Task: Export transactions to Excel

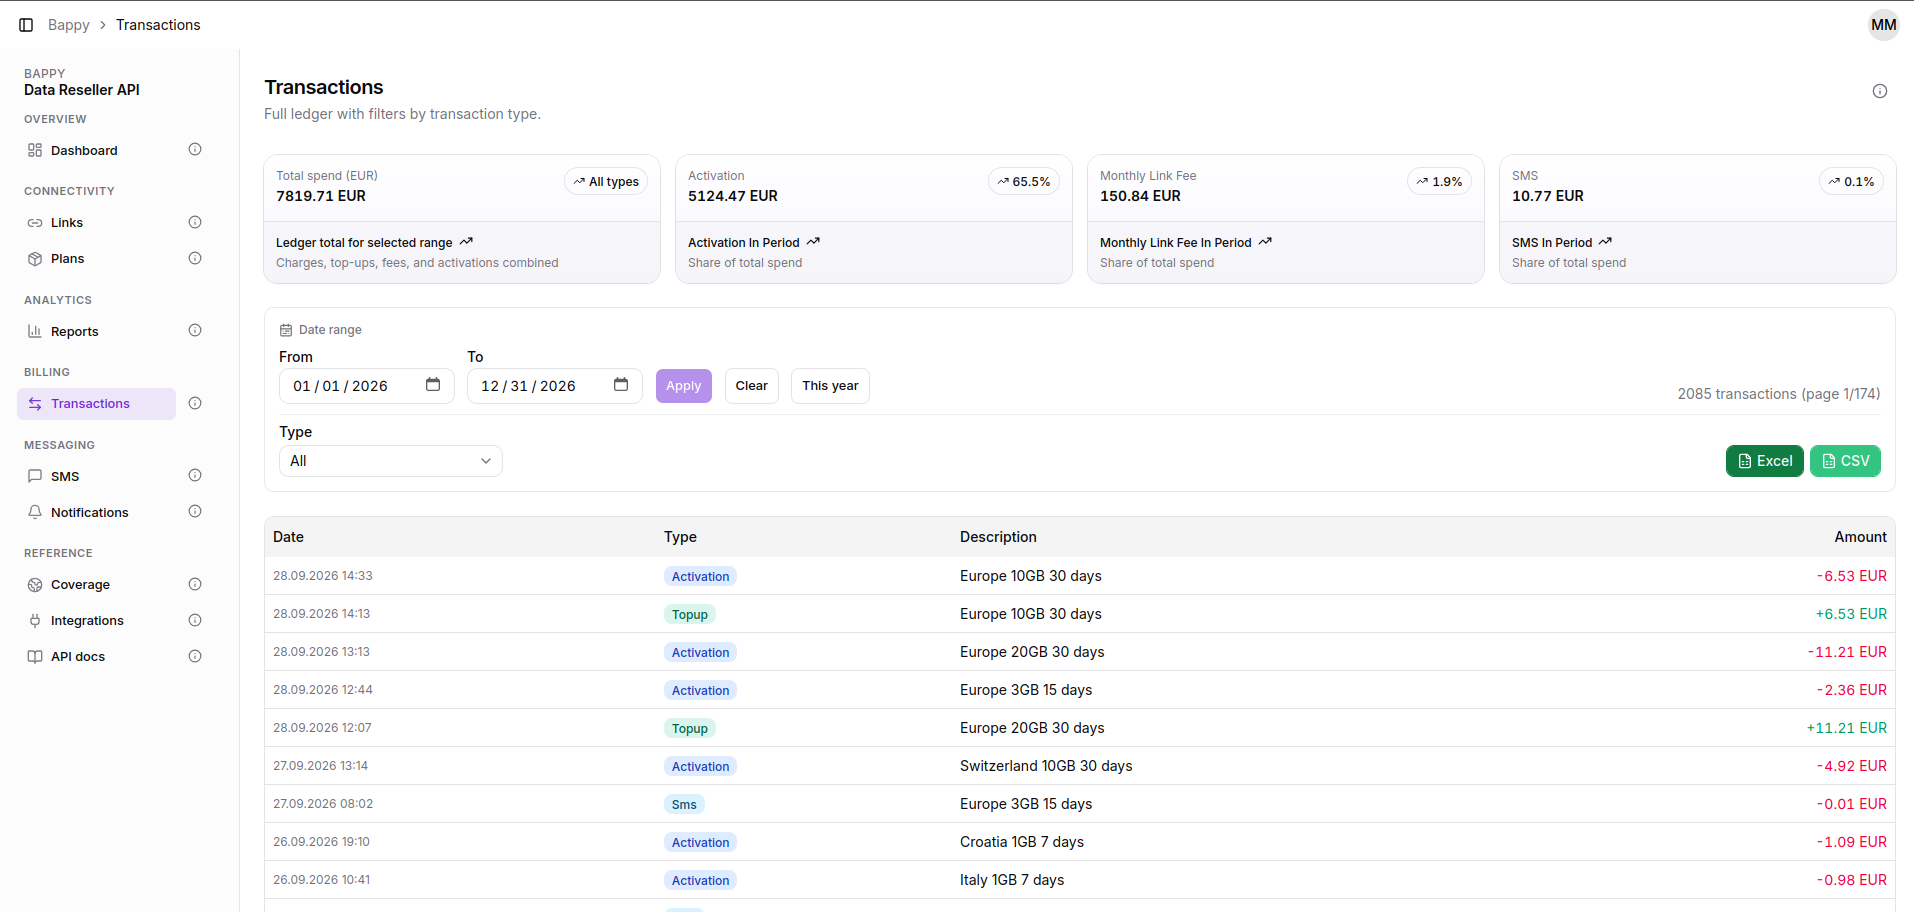Action: click(x=1765, y=461)
